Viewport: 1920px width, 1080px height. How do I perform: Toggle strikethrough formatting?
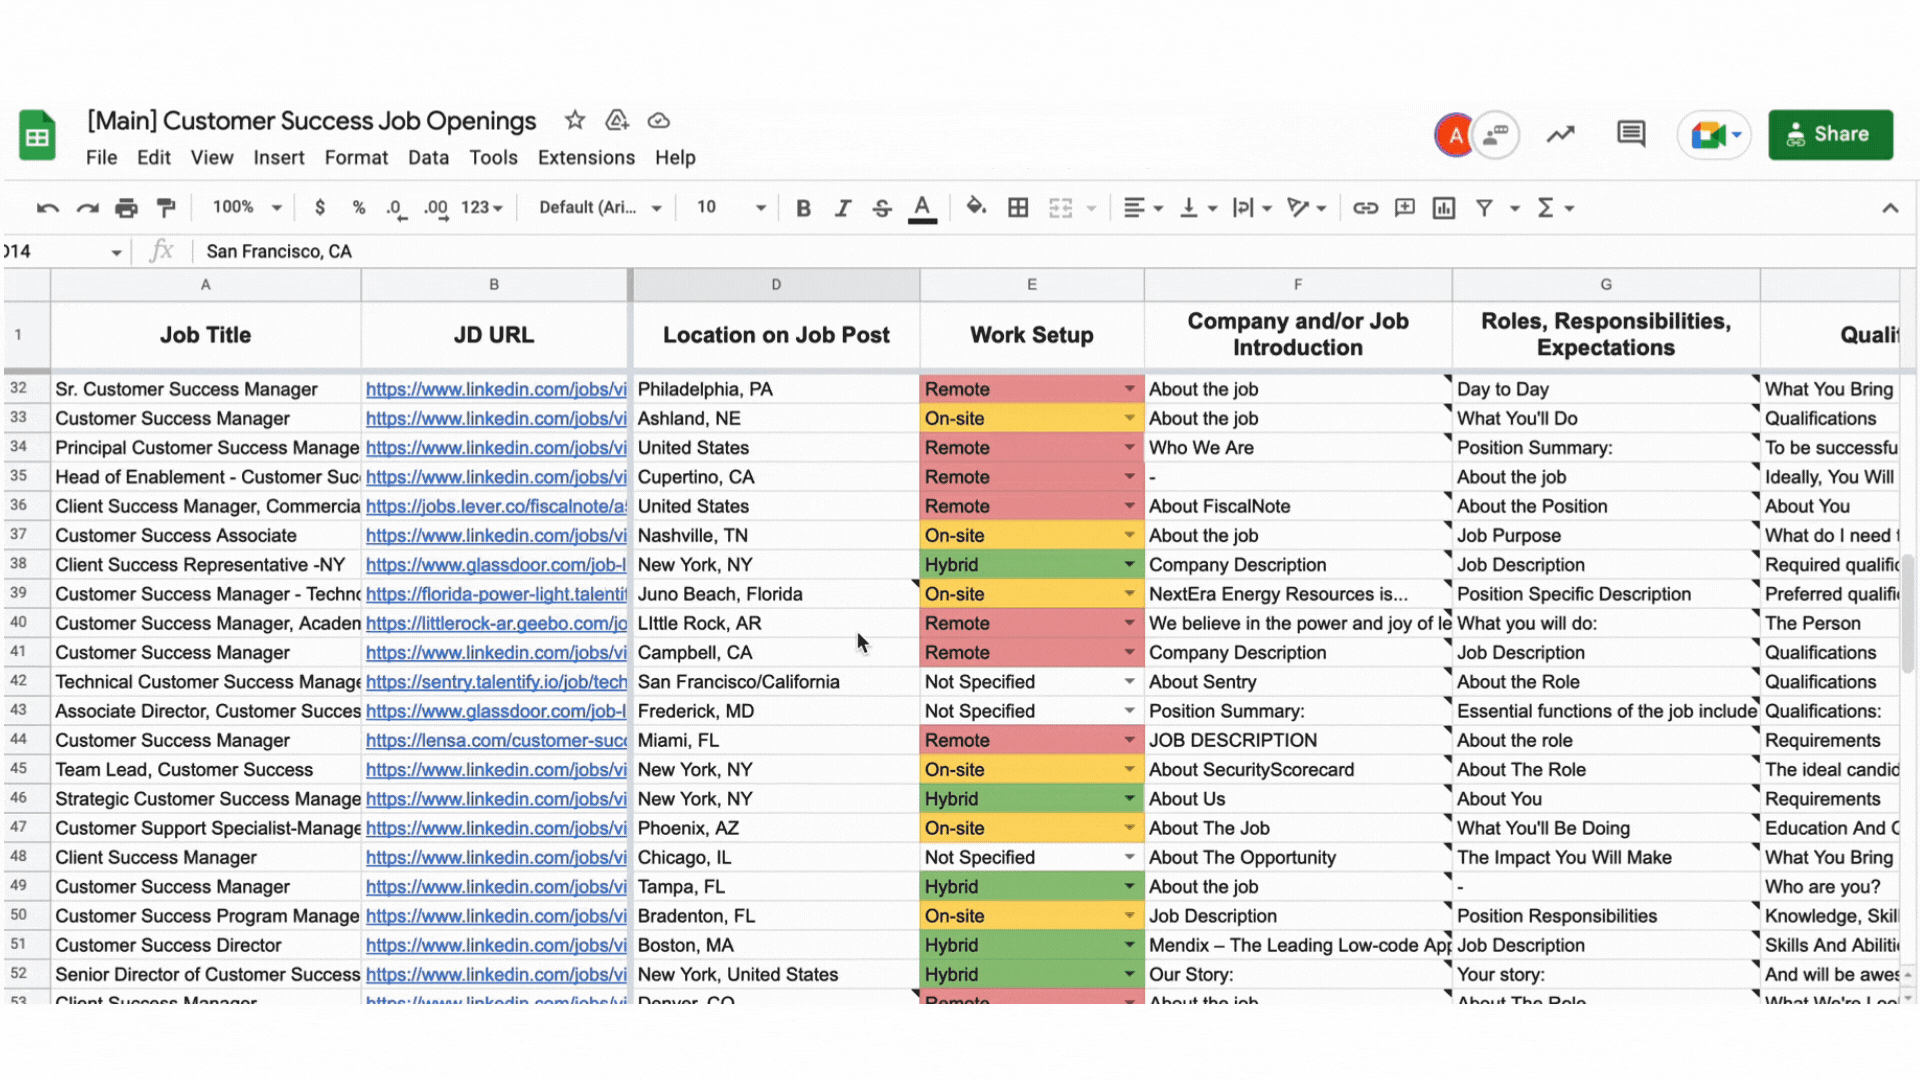[x=881, y=208]
